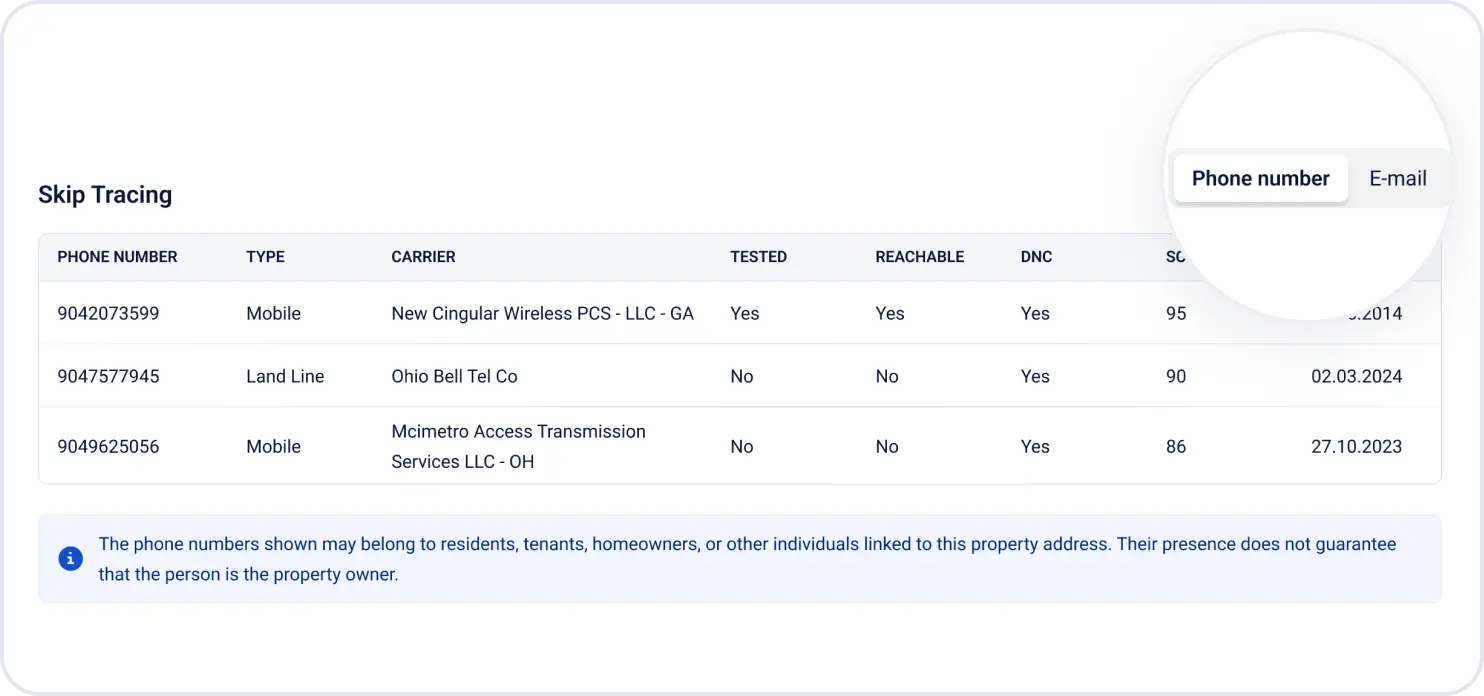
Task: Select phone number 9047577945
Action: (x=108, y=377)
